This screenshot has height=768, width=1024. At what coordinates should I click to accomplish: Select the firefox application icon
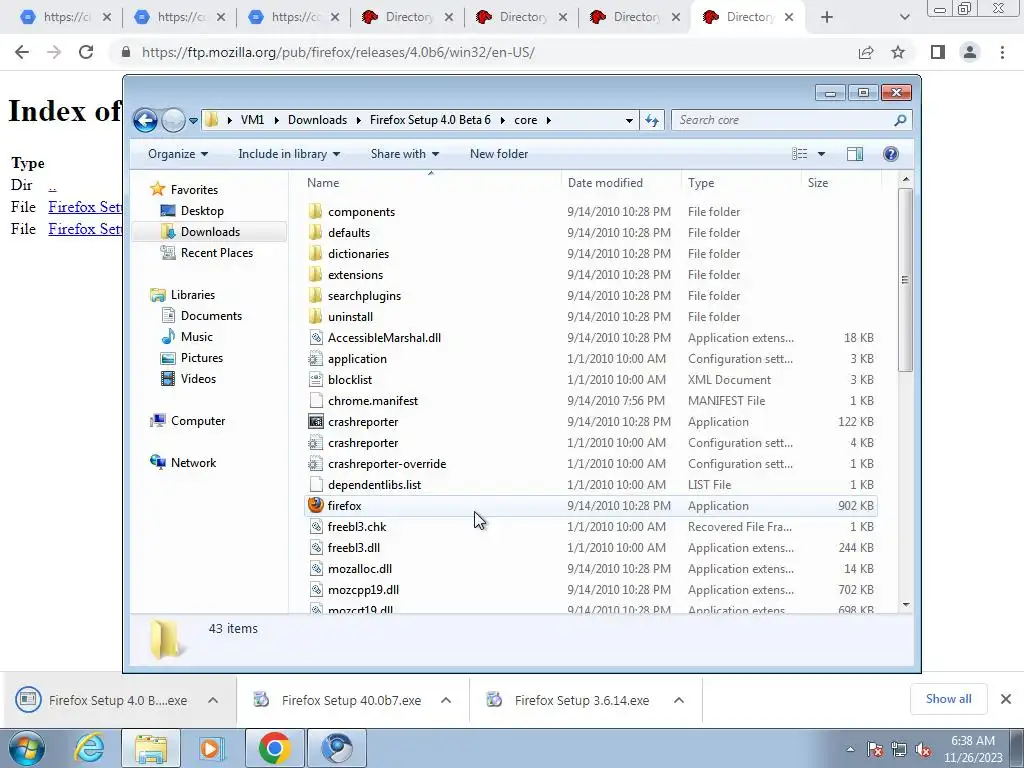click(315, 505)
